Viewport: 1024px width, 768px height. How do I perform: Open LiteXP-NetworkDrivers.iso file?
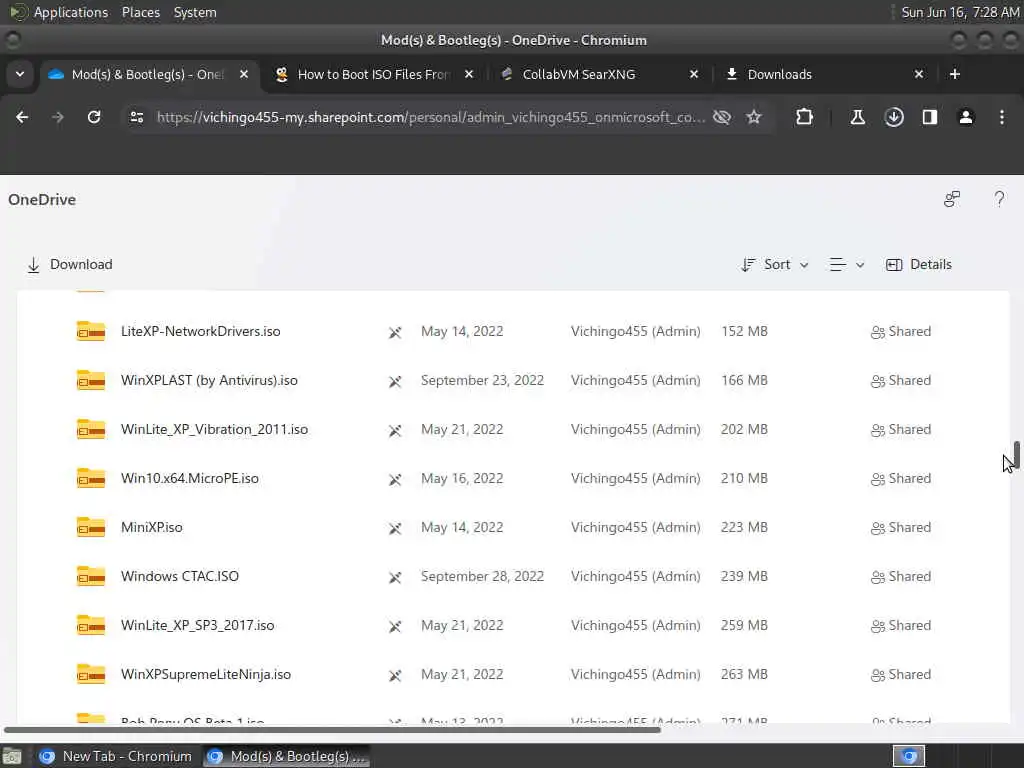(200, 331)
